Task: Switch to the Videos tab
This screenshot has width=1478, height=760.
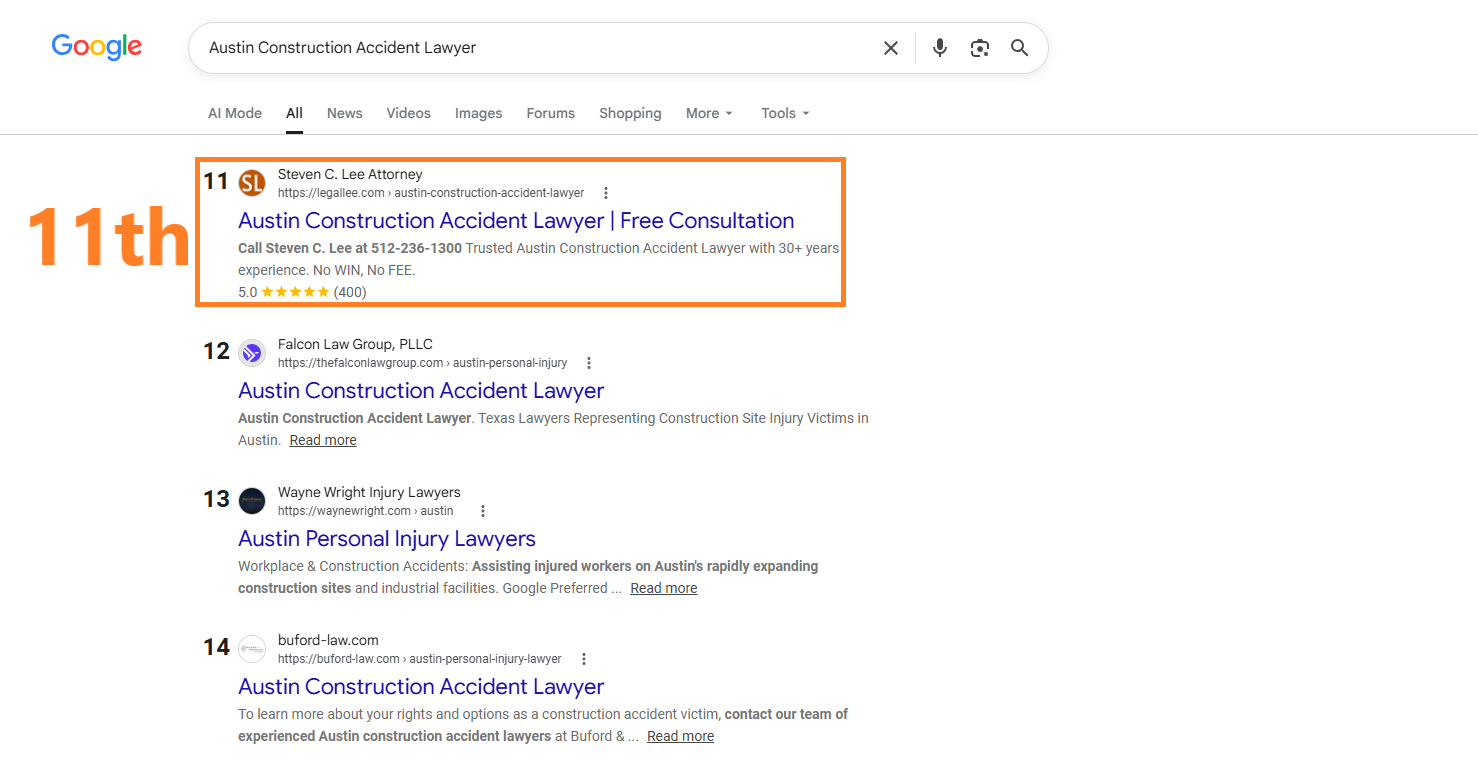Action: (x=409, y=113)
